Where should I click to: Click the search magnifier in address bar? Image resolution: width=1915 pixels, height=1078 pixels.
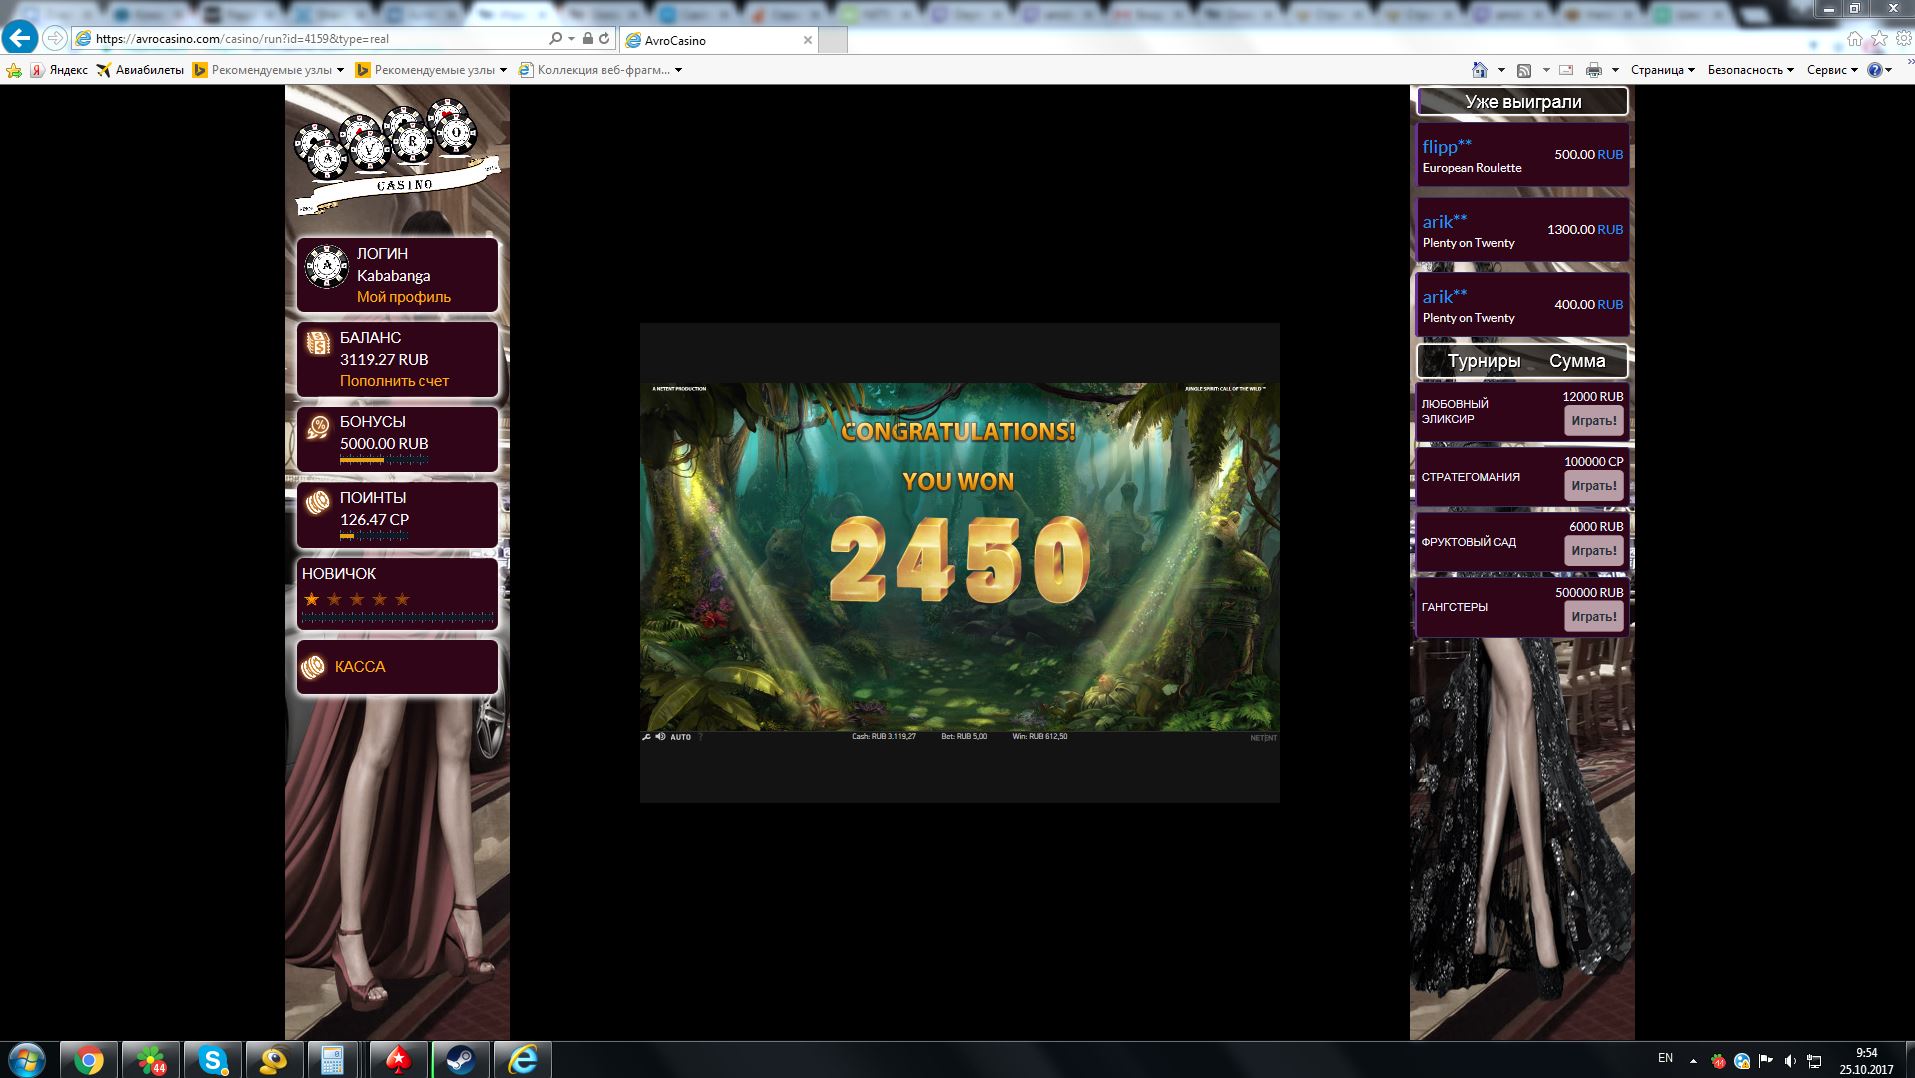point(555,39)
